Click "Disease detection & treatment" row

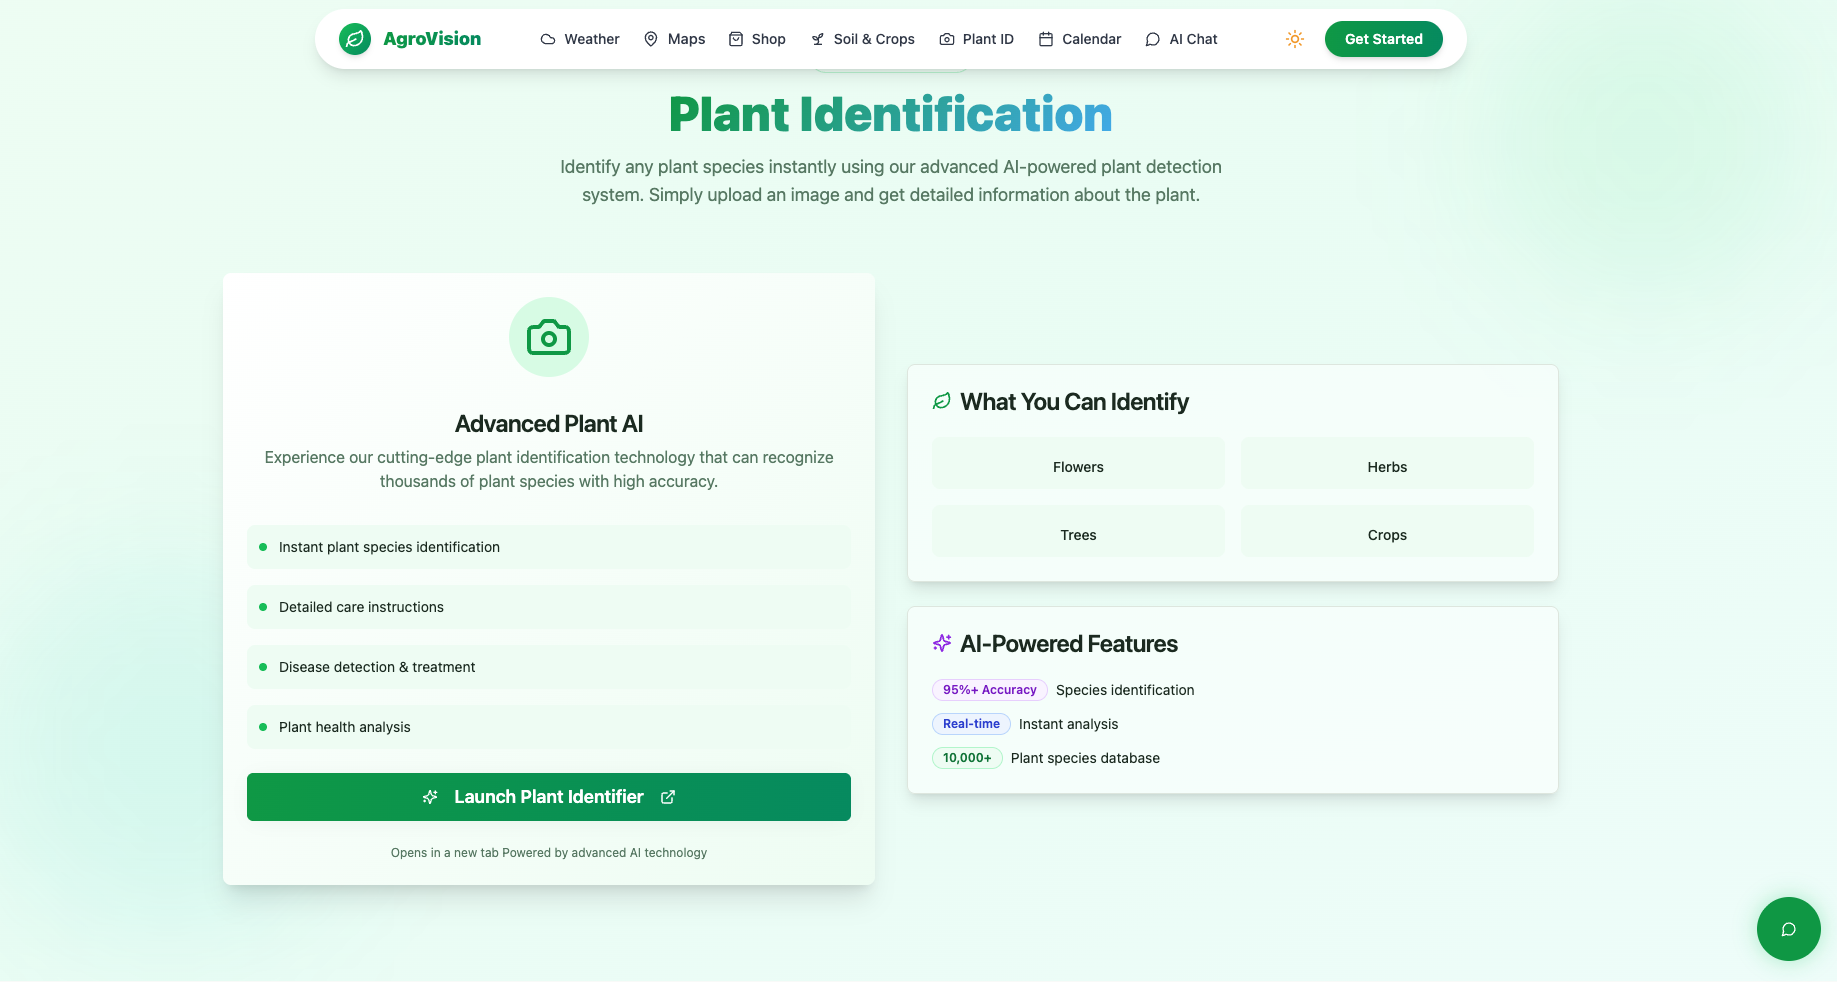(x=549, y=667)
